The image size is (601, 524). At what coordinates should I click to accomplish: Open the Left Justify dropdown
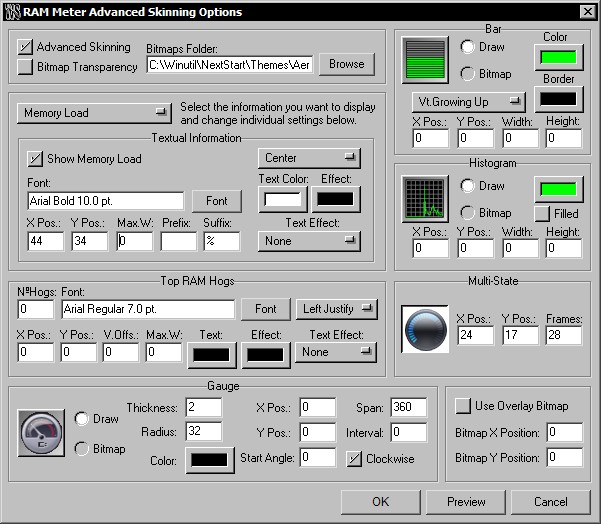pos(337,309)
